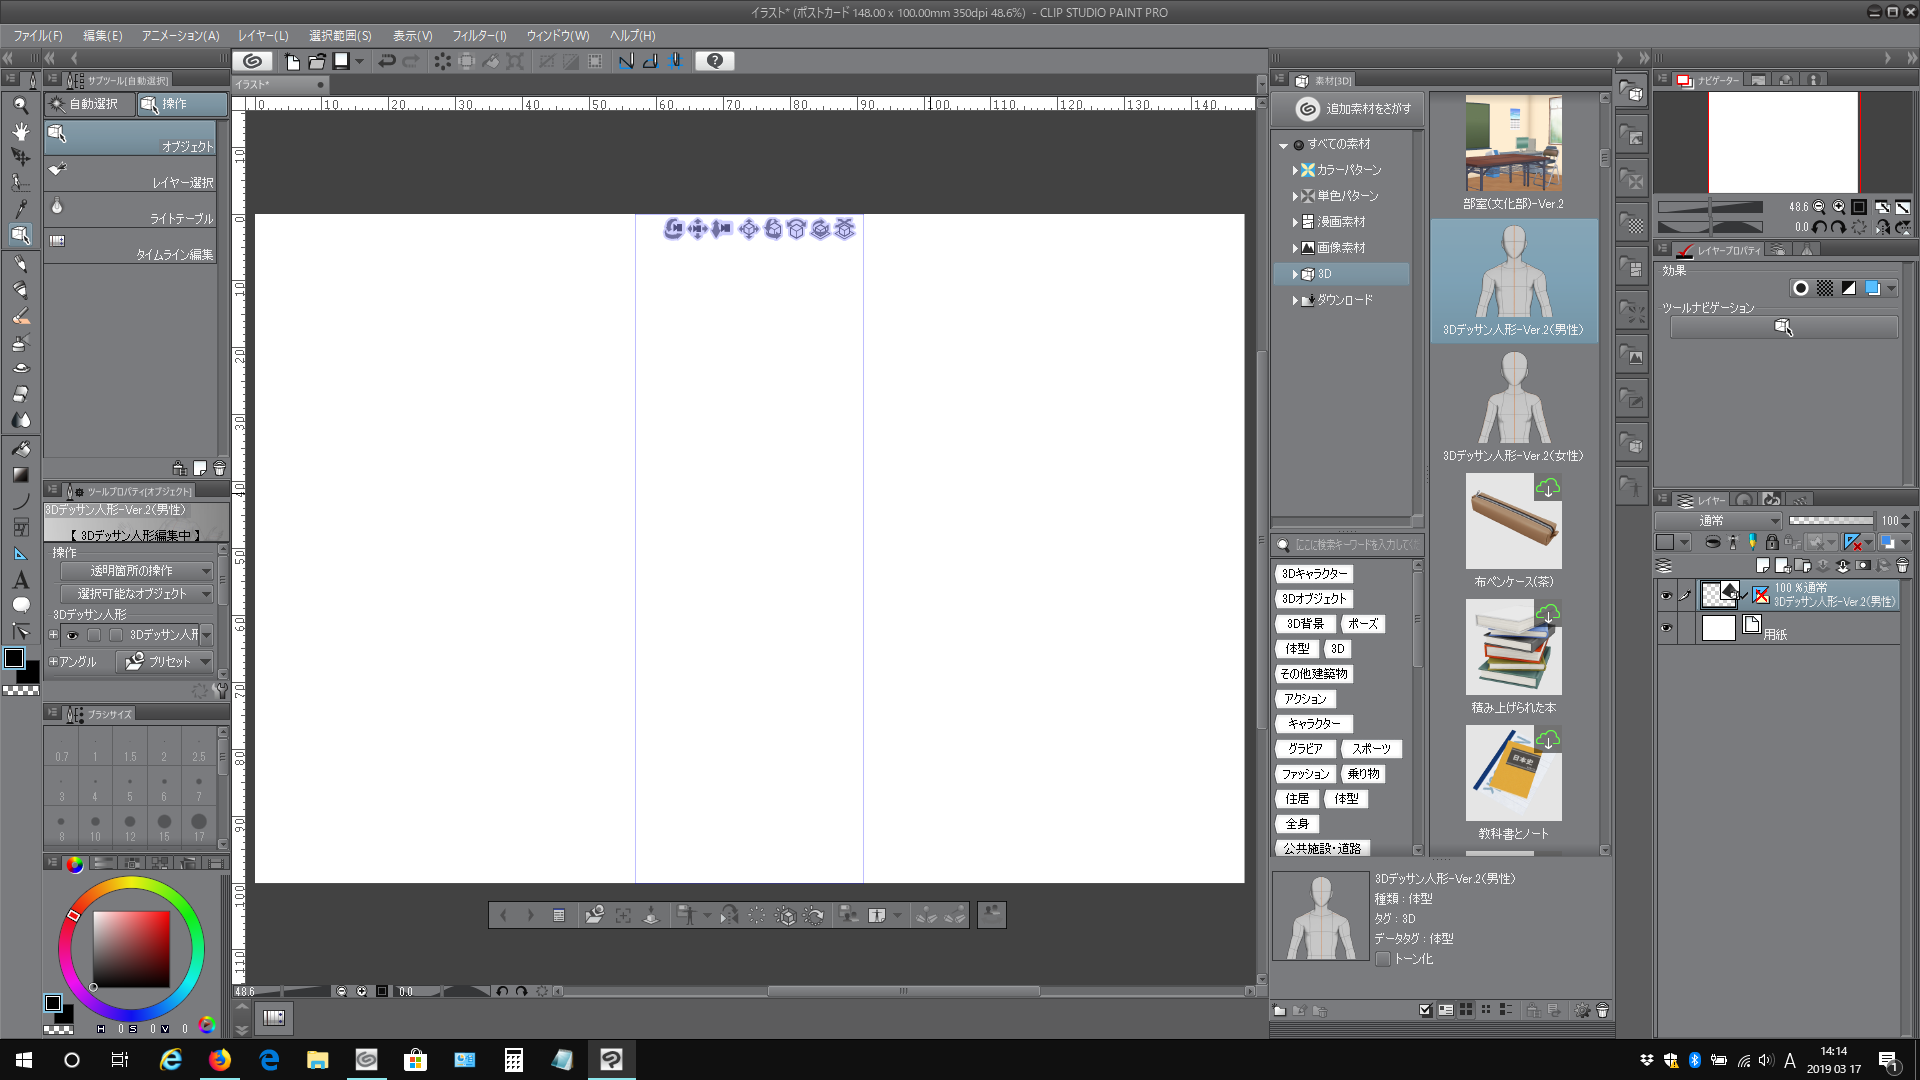Hide the 3Dデッサン人形 layer visibility
Screen dimensions: 1920x1080
1666,596
